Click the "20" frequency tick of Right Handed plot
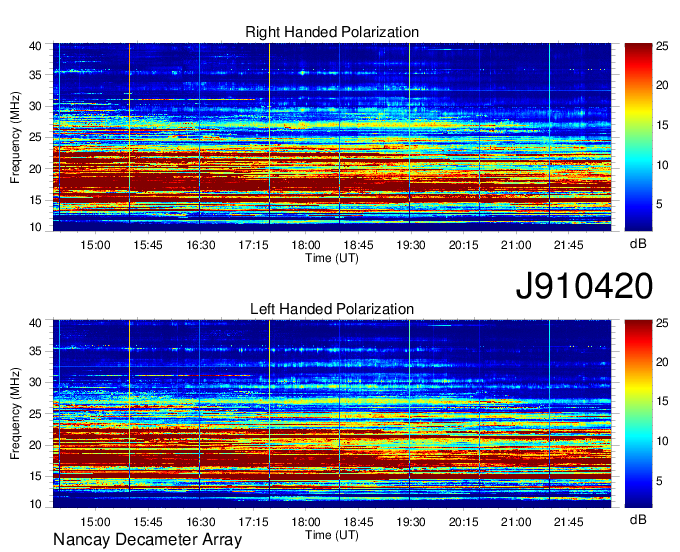 pos(36,169)
